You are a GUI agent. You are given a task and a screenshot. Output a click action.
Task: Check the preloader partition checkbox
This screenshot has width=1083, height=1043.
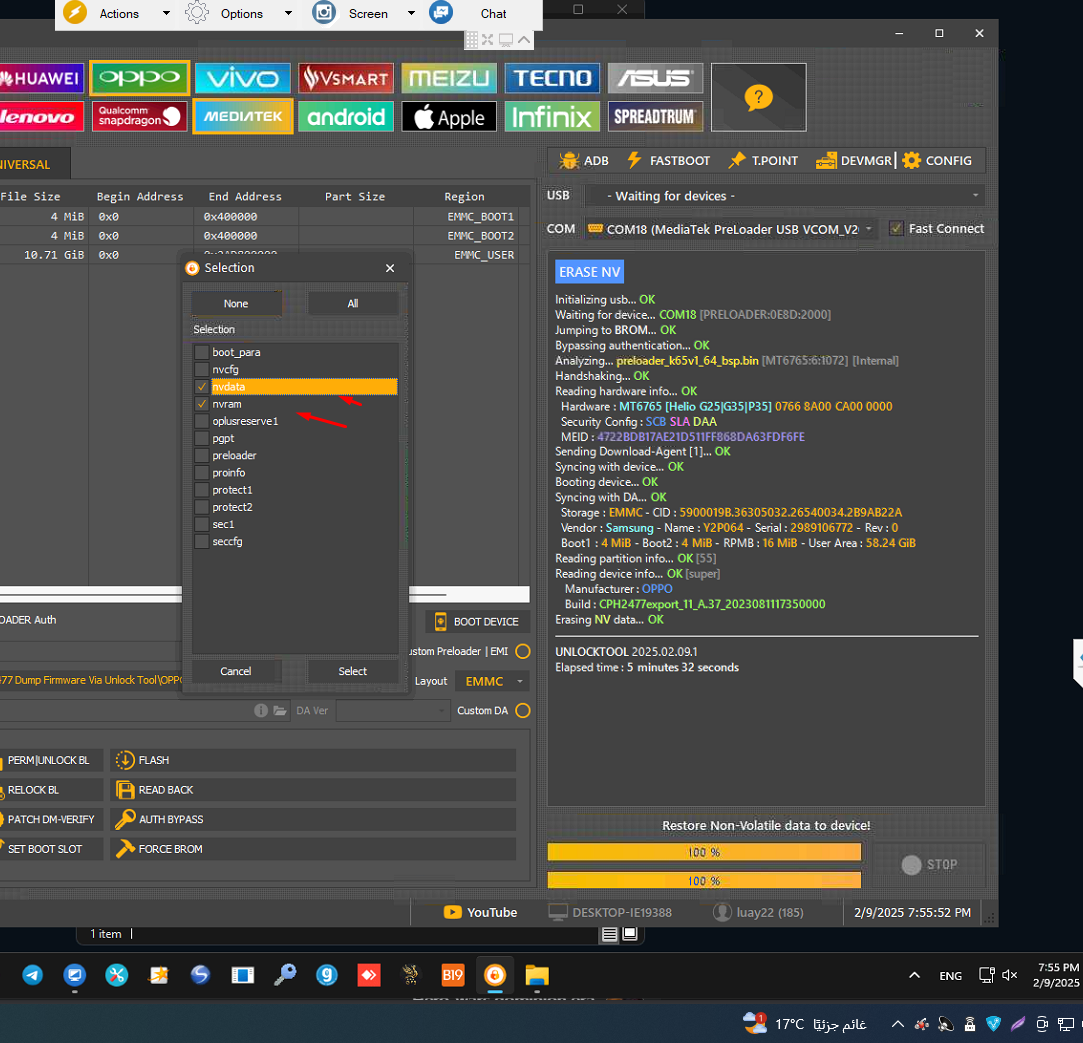202,456
